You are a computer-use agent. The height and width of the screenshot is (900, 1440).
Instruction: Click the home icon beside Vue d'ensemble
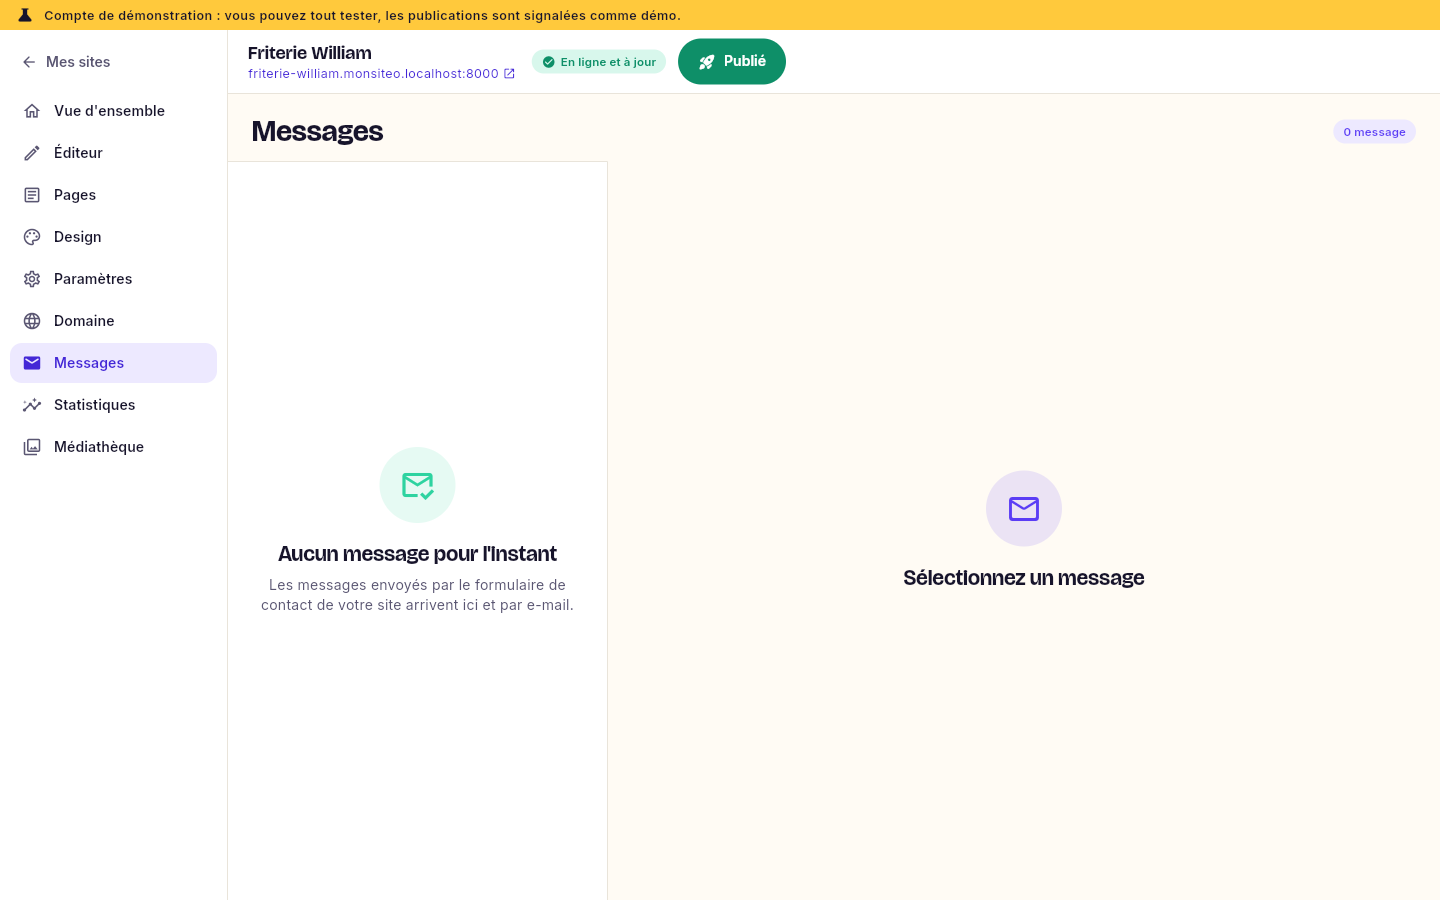pyautogui.click(x=32, y=111)
